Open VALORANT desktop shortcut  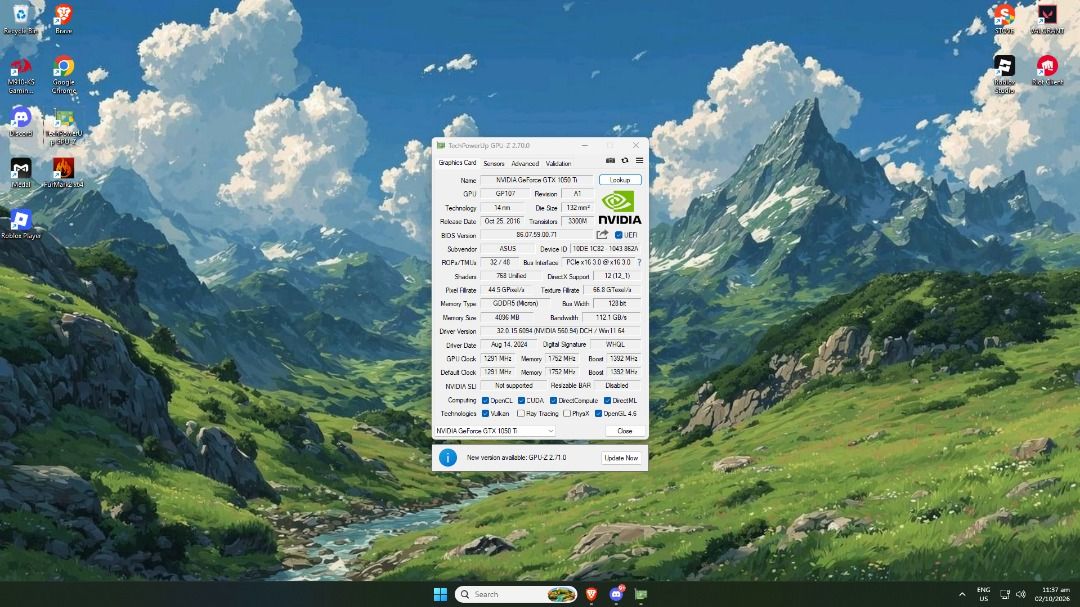point(1047,19)
